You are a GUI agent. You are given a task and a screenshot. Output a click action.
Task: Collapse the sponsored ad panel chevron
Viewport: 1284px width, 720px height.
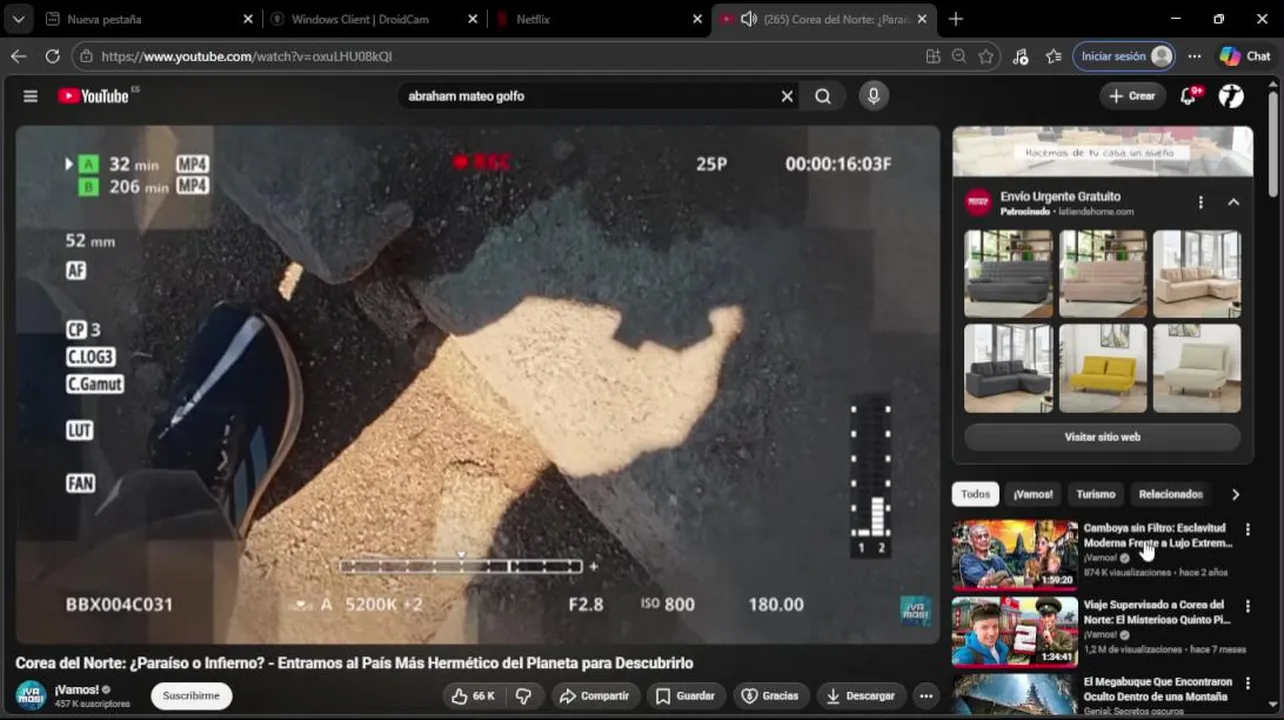tap(1233, 202)
